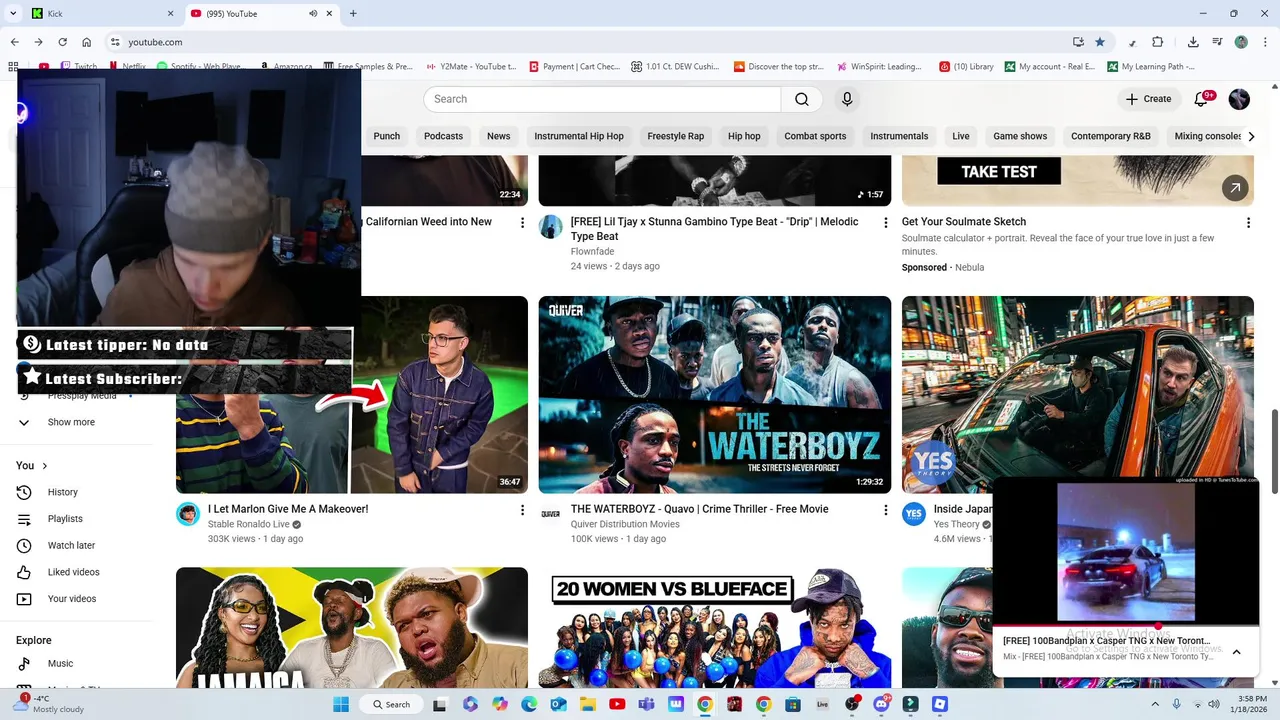This screenshot has width=1280, height=720.
Task: Open a new browser tab
Action: [353, 14]
